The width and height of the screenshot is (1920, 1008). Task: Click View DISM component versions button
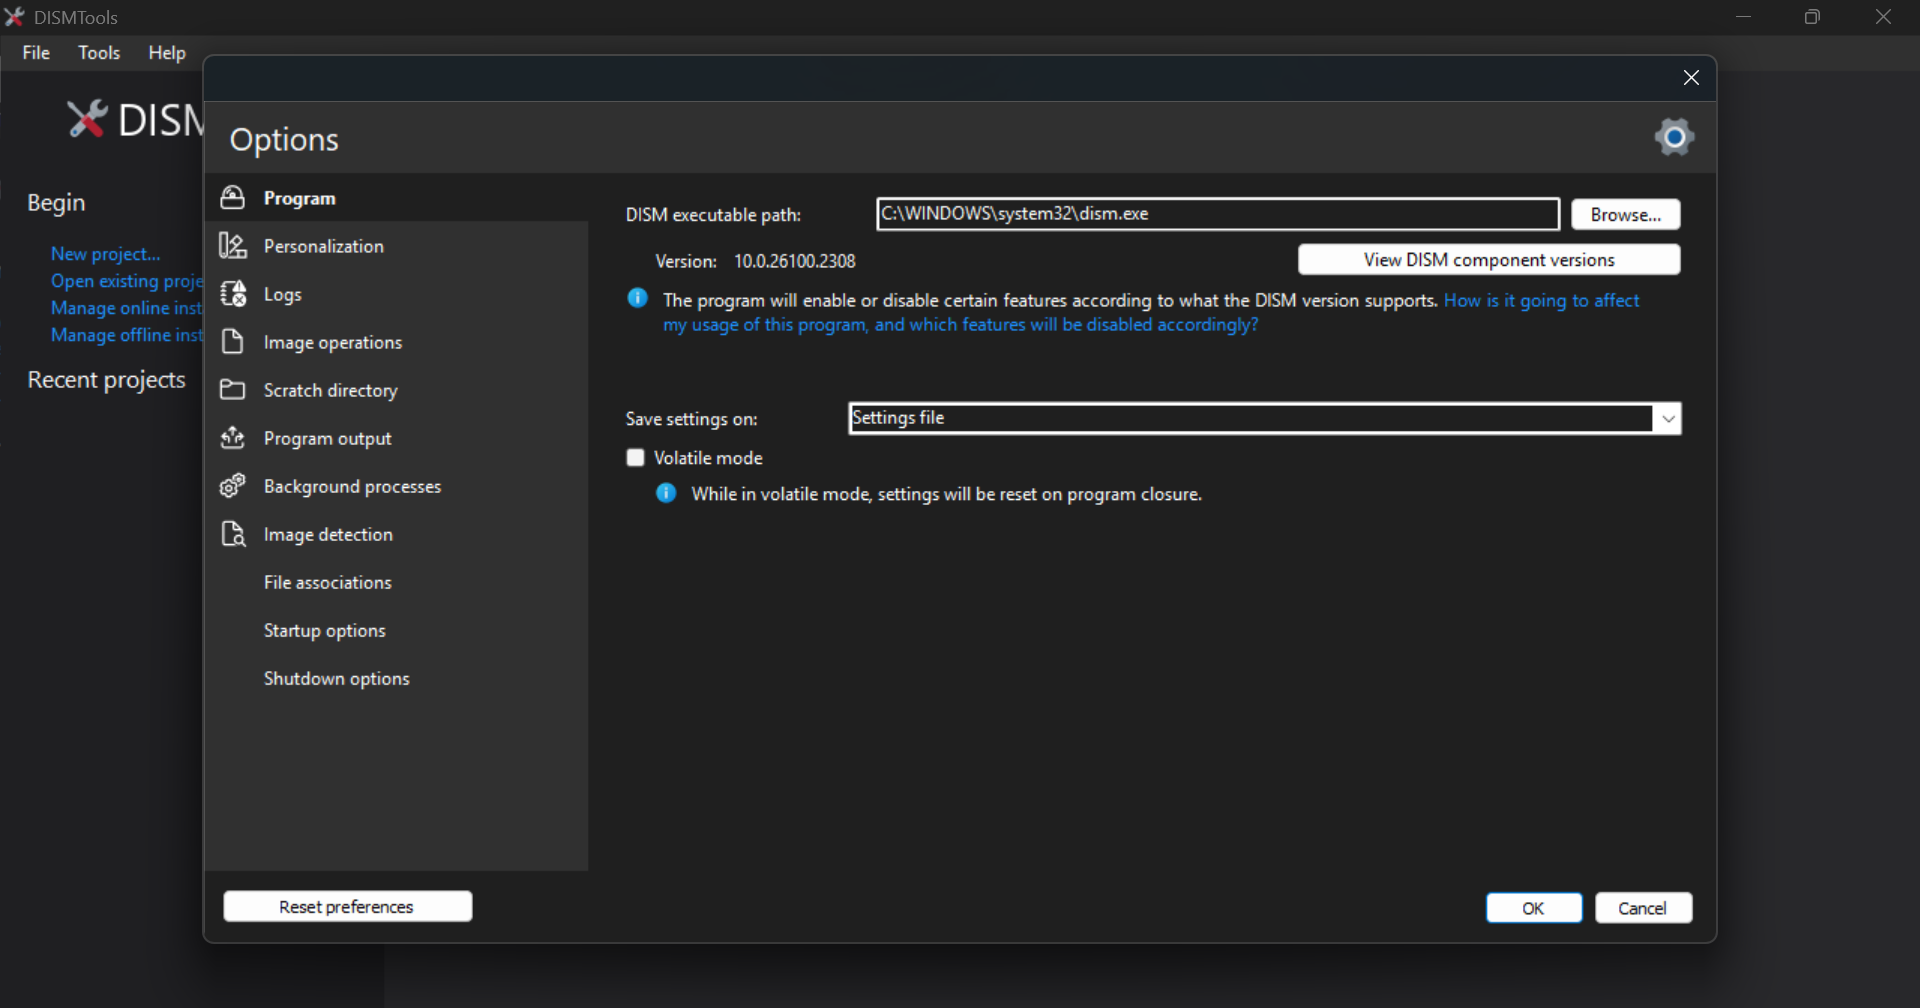1488,260
